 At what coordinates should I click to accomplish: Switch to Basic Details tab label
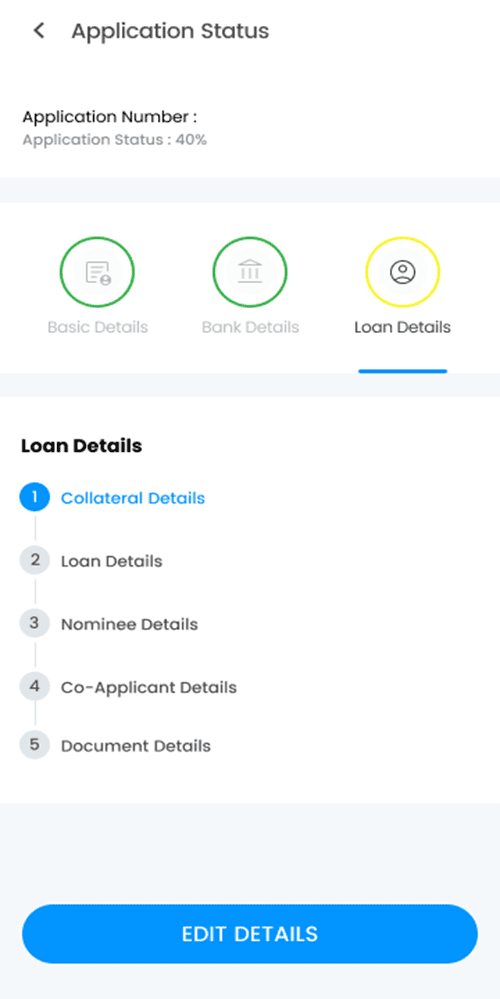[x=97, y=327]
